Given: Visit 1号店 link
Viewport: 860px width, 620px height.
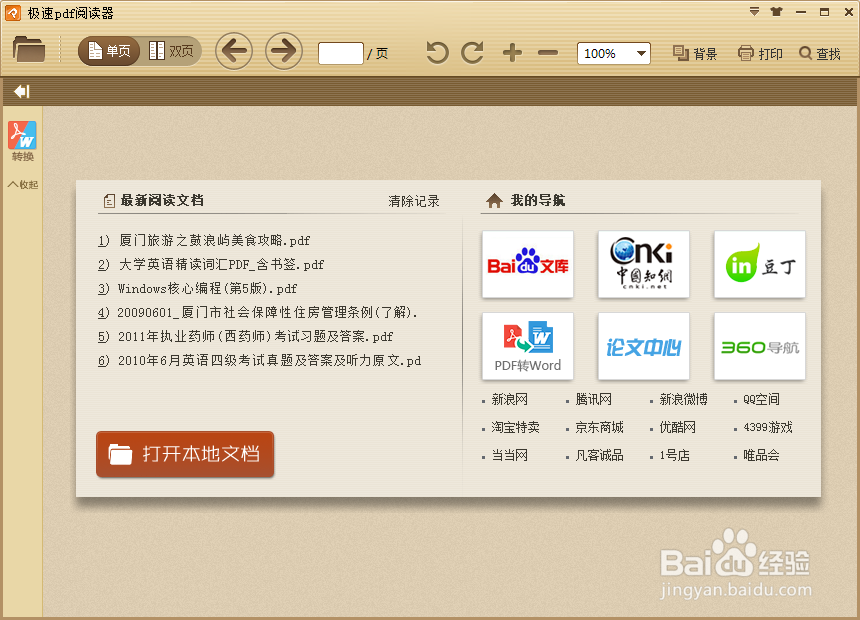Looking at the screenshot, I should [x=675, y=455].
